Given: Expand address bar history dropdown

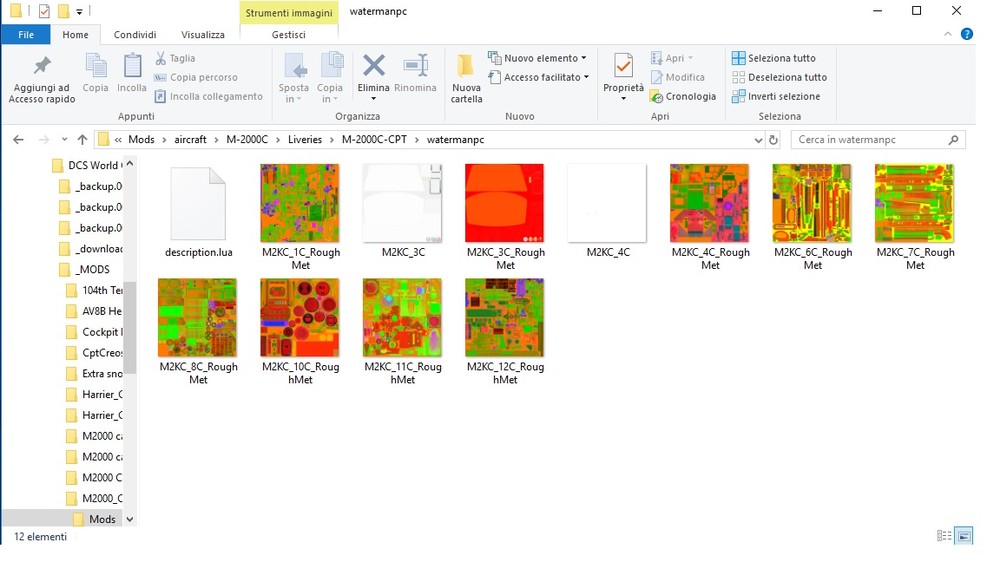Looking at the screenshot, I should 758,140.
